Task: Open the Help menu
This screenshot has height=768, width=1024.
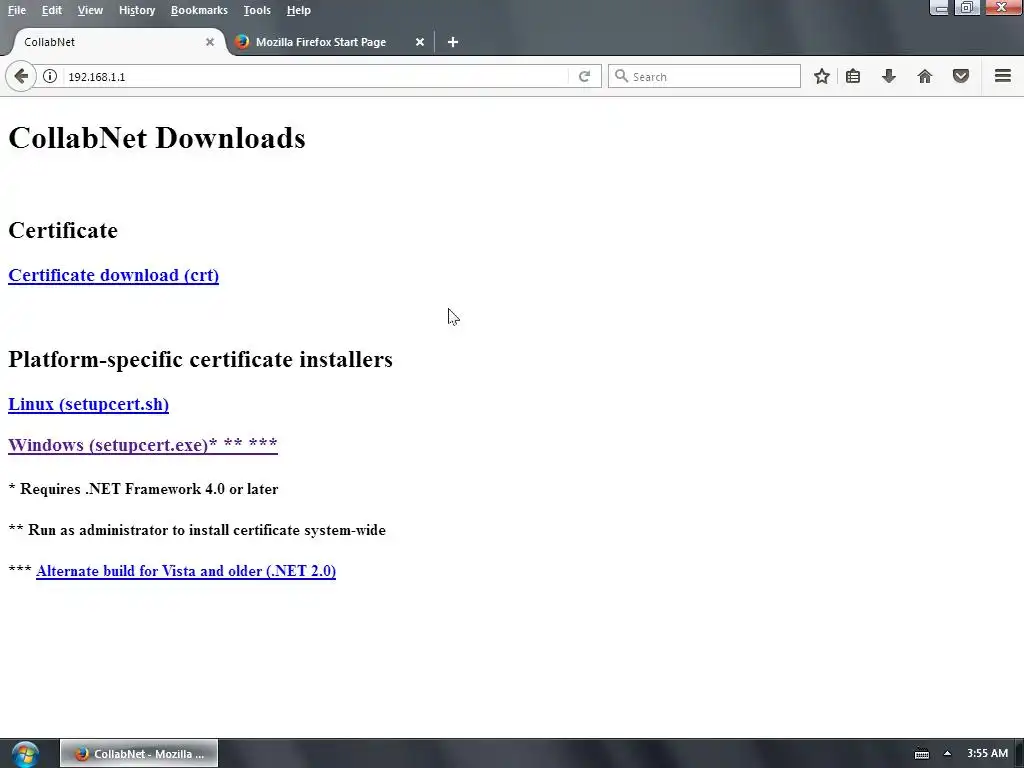Action: click(298, 10)
